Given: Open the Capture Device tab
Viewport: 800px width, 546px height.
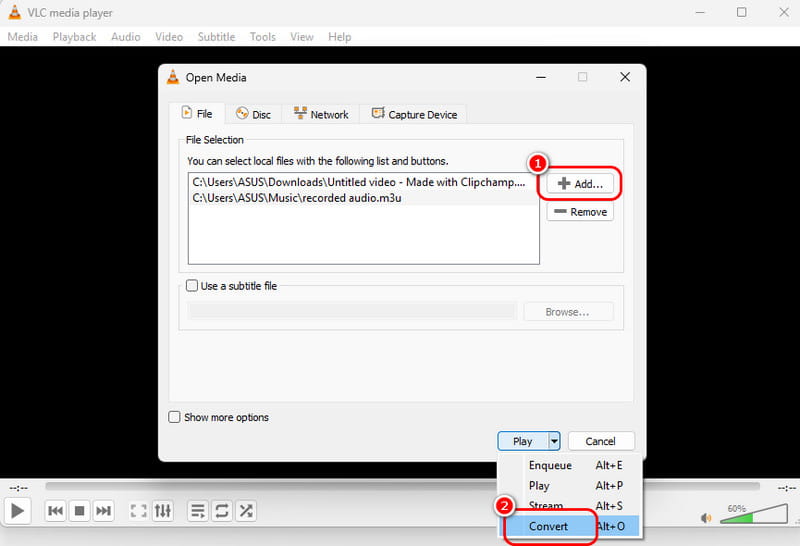Looking at the screenshot, I should [x=414, y=114].
